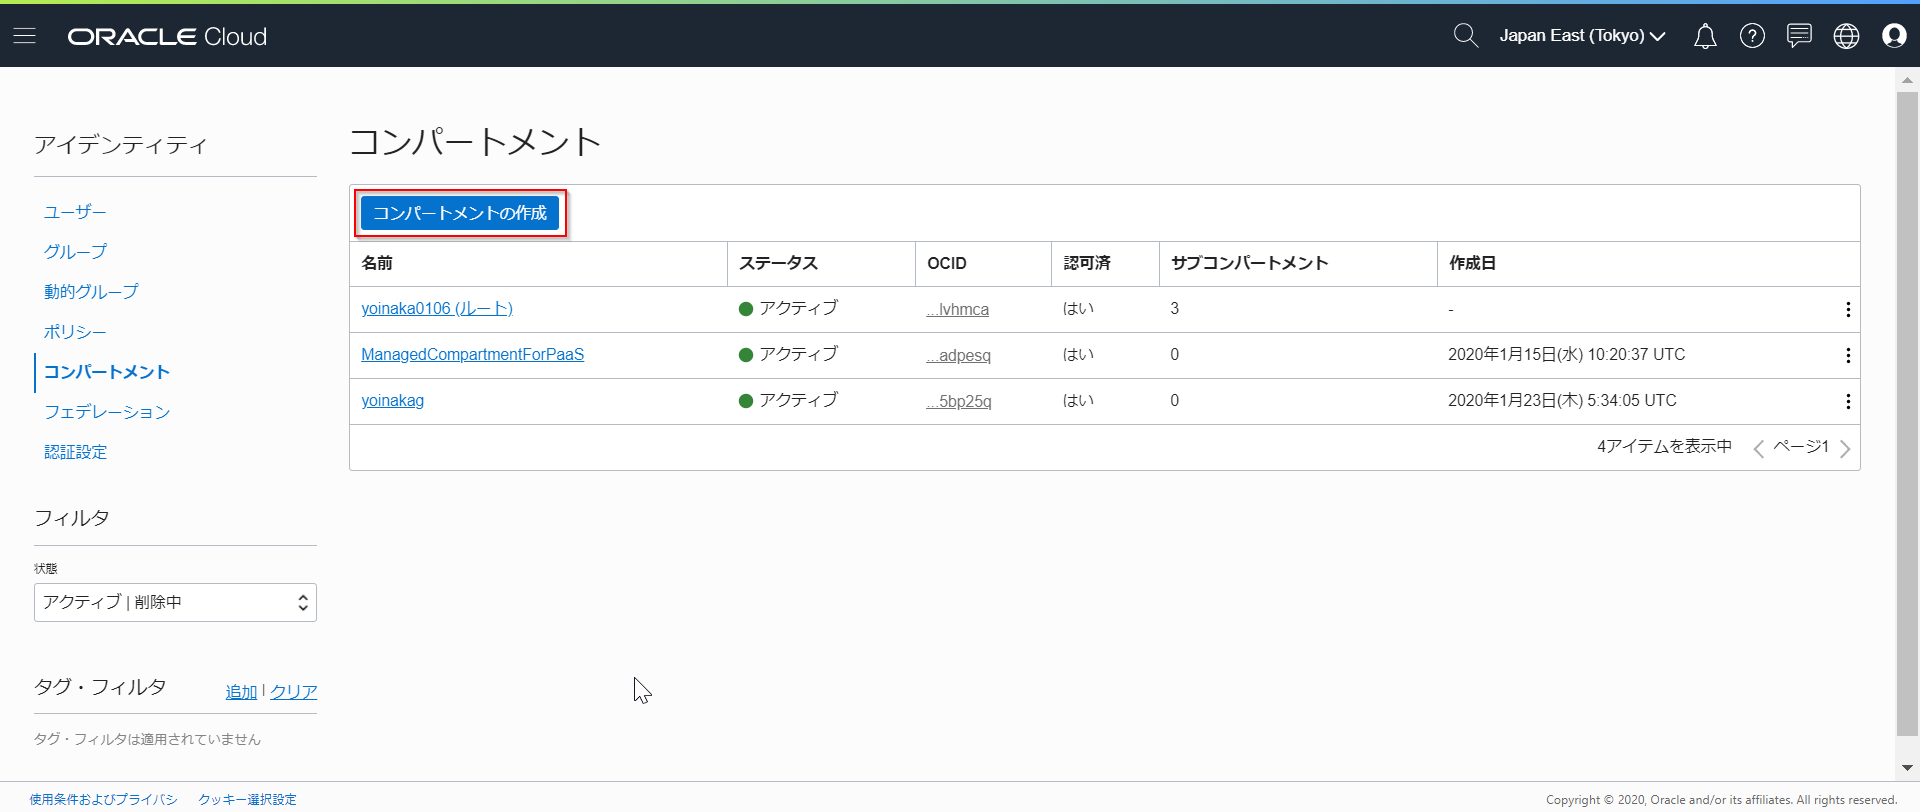Click the language globe icon
This screenshot has height=812, width=1920.
[1846, 36]
